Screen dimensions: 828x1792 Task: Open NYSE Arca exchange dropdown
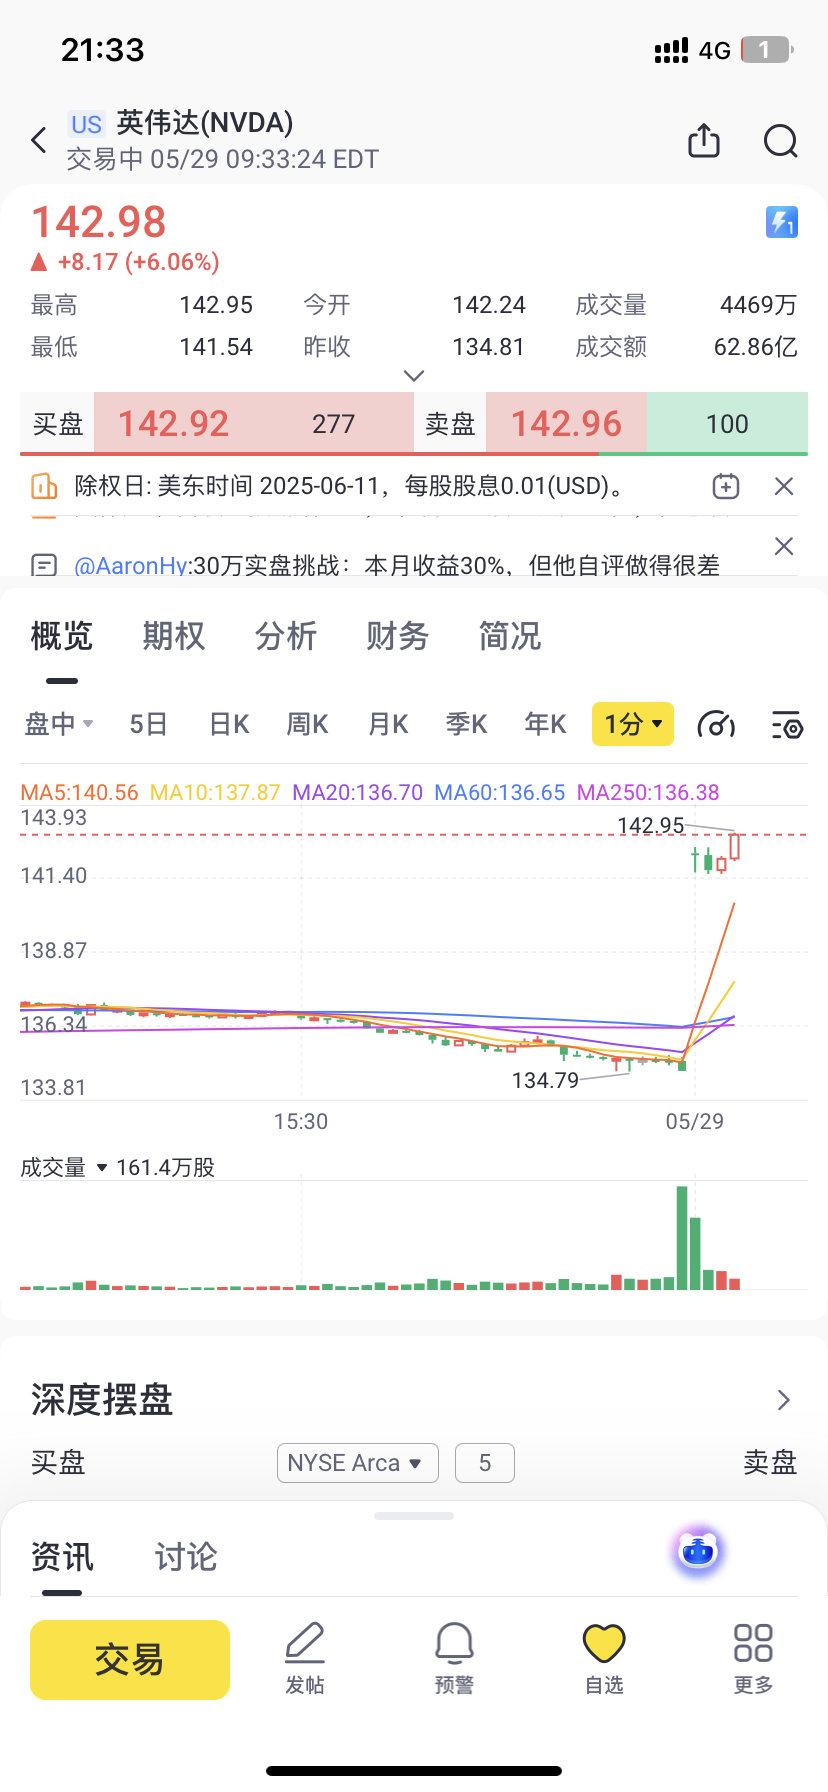(x=358, y=1463)
